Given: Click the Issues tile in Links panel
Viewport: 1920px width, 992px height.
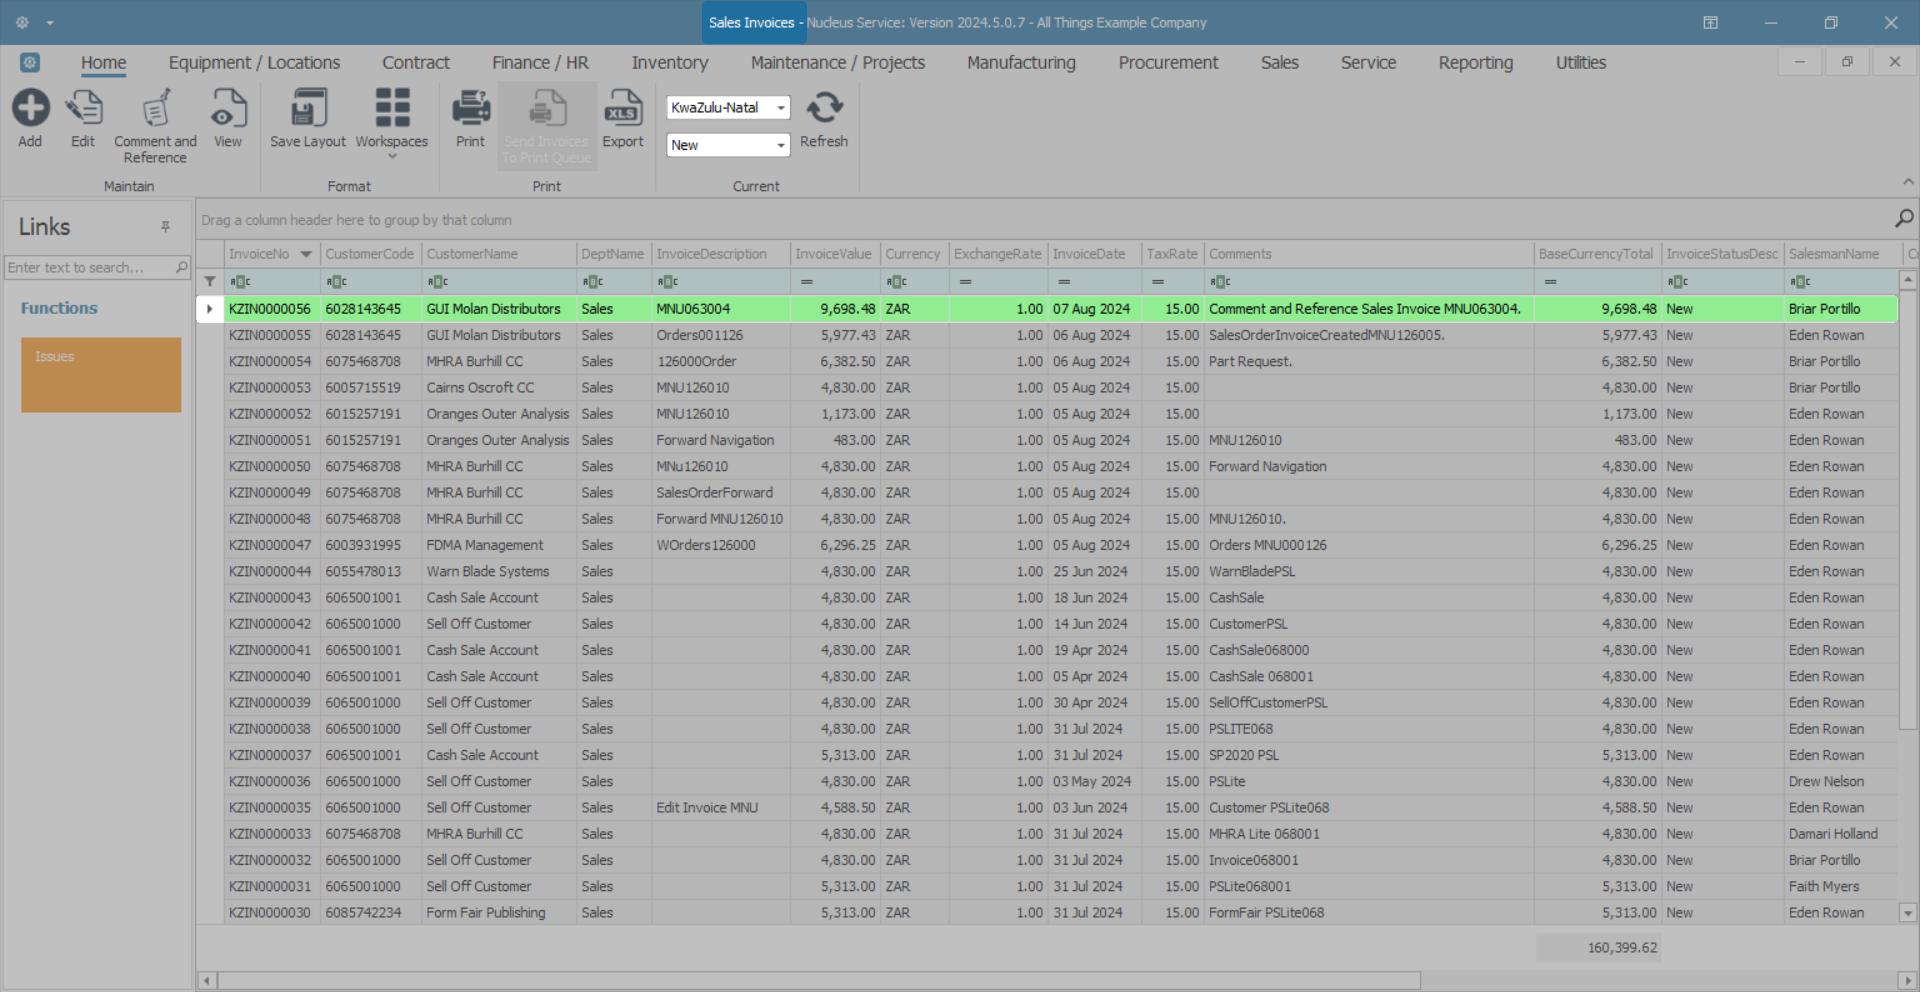Looking at the screenshot, I should tap(101, 375).
